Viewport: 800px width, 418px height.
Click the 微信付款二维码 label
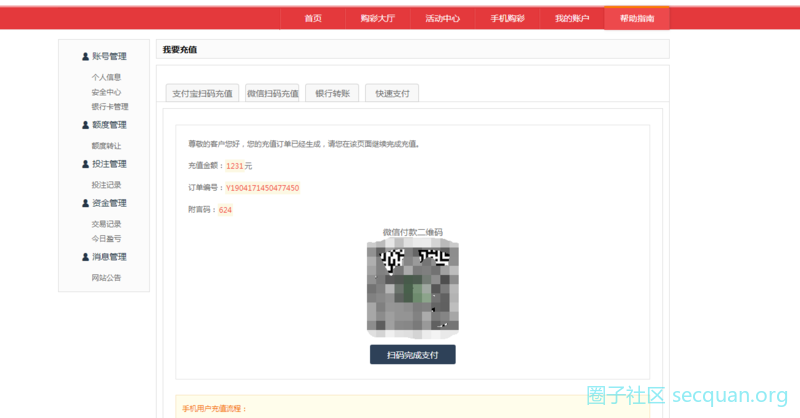tap(413, 232)
